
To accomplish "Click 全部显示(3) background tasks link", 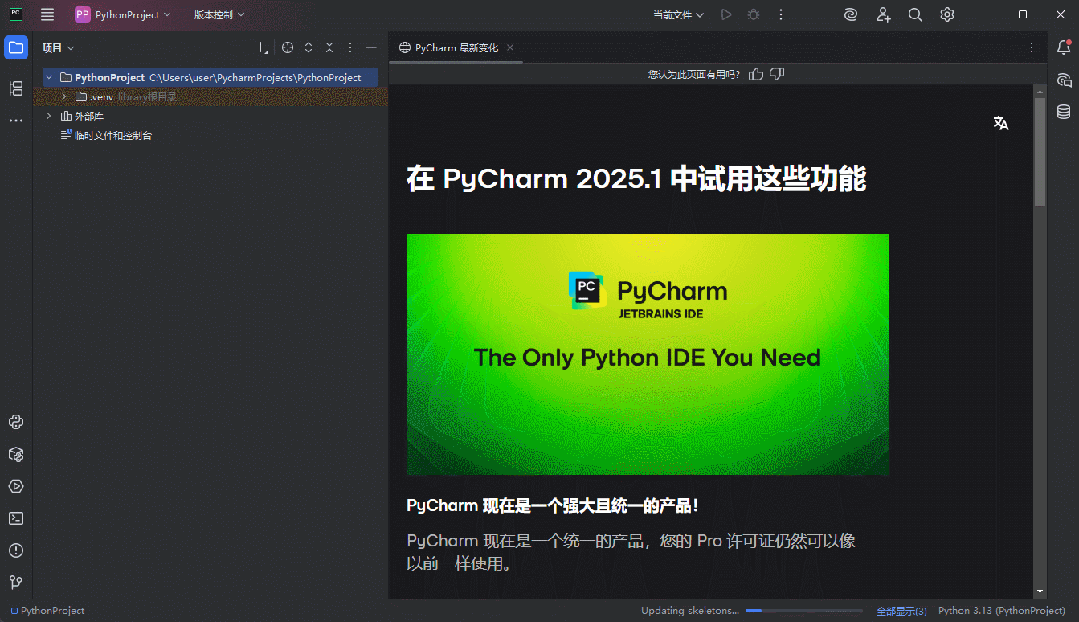I will (x=901, y=611).
